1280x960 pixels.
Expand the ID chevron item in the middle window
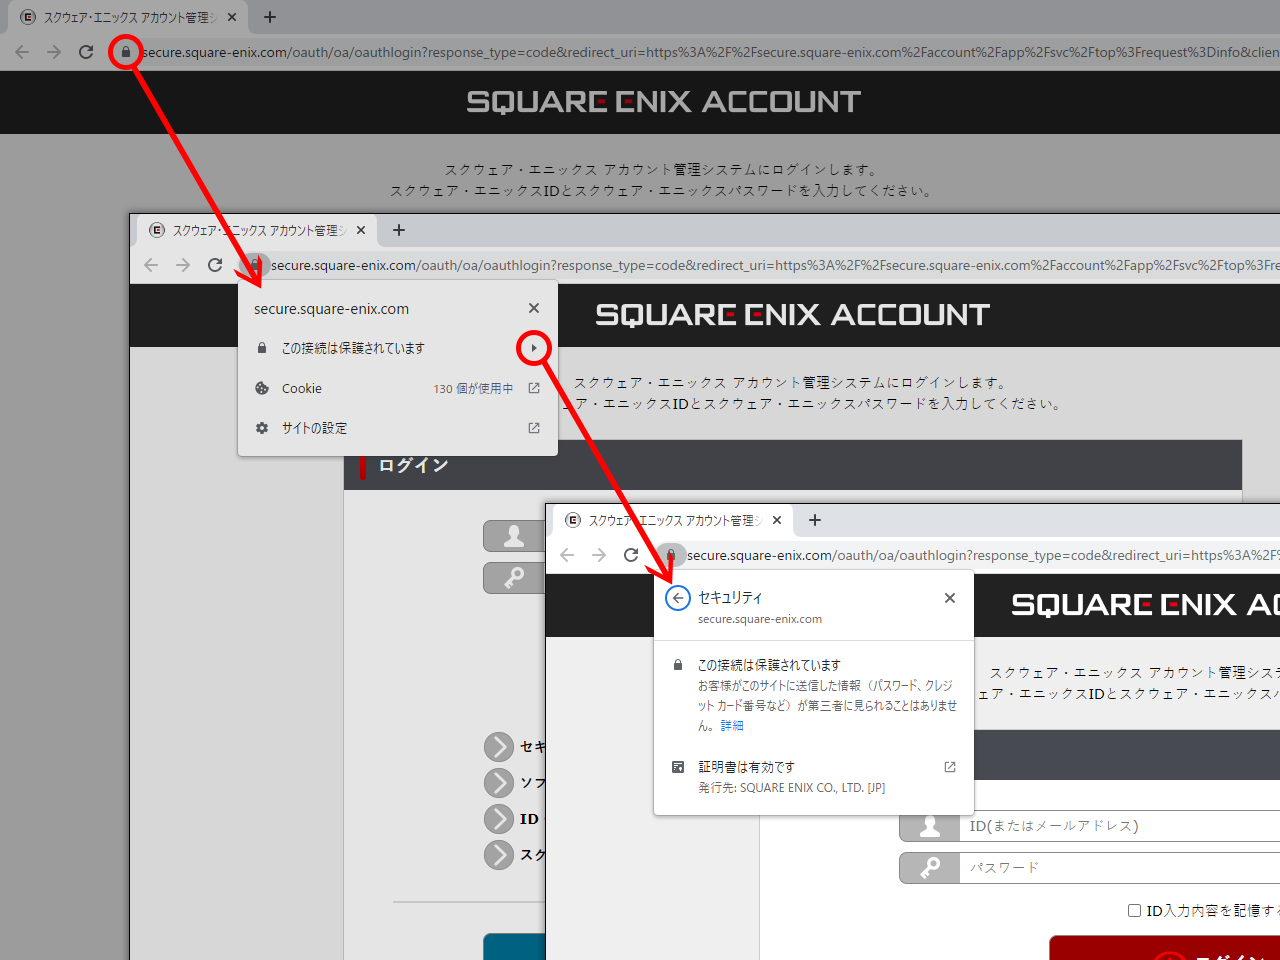(499, 819)
